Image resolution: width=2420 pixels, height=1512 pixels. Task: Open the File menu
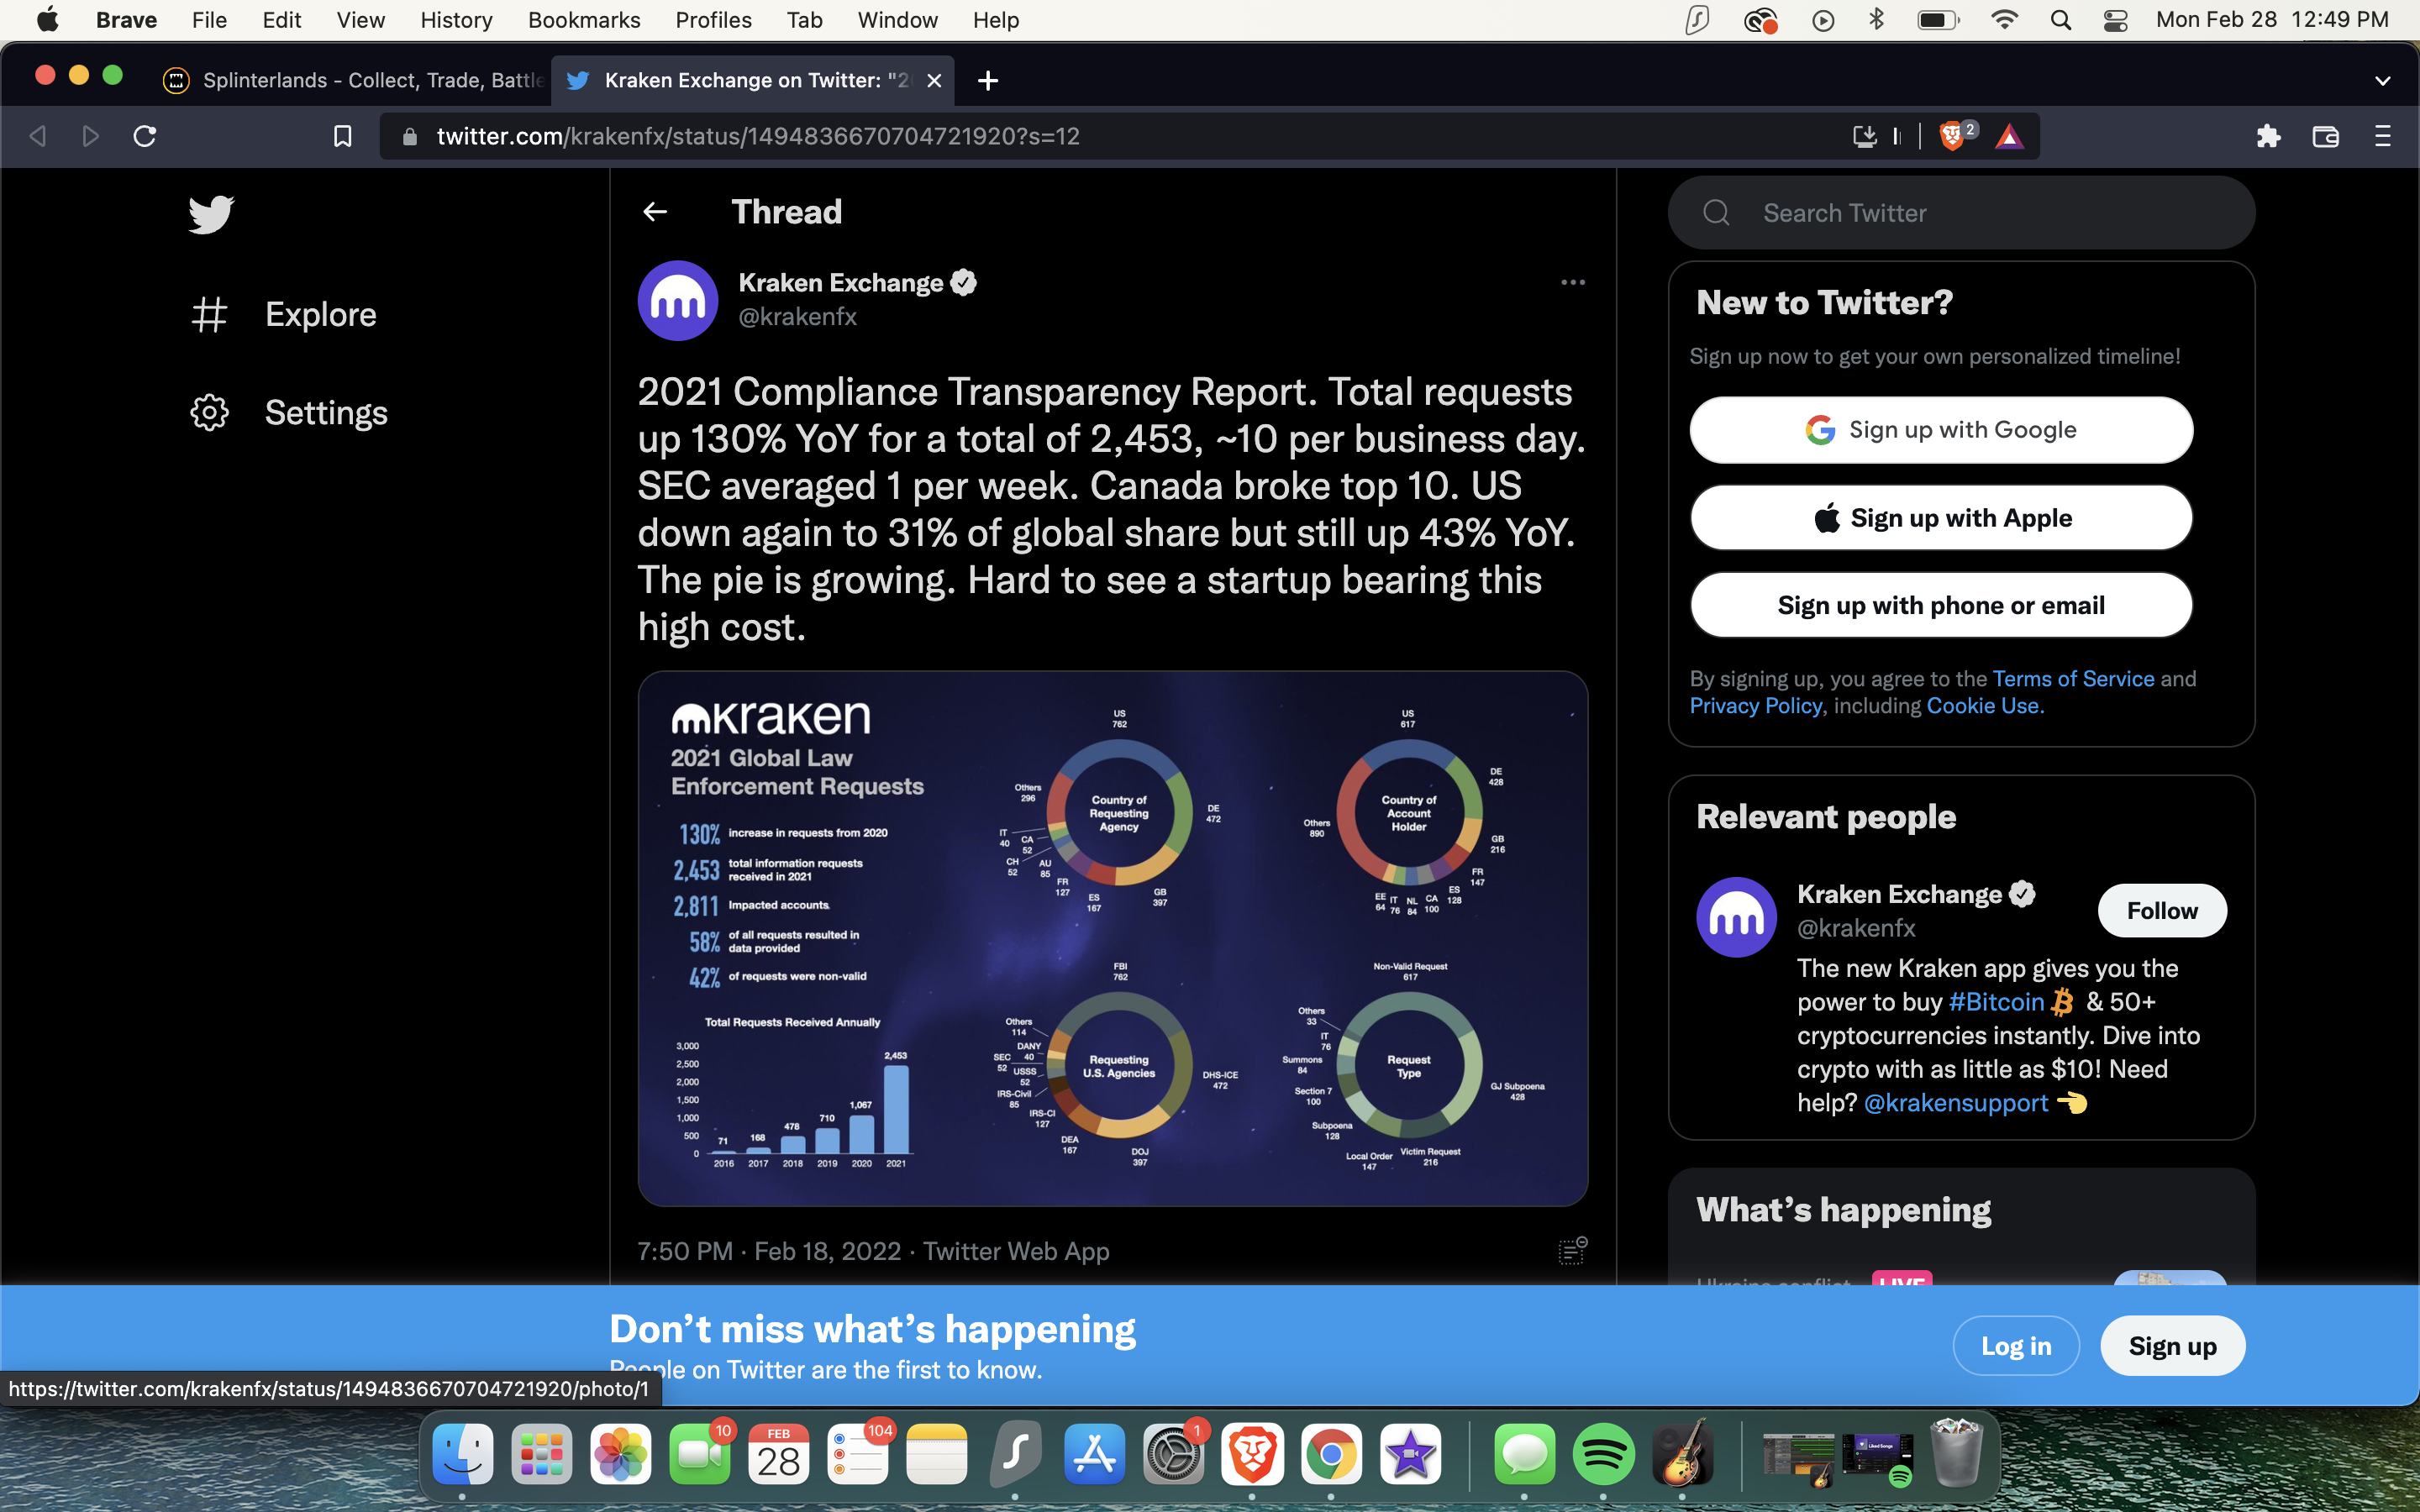pos(210,20)
